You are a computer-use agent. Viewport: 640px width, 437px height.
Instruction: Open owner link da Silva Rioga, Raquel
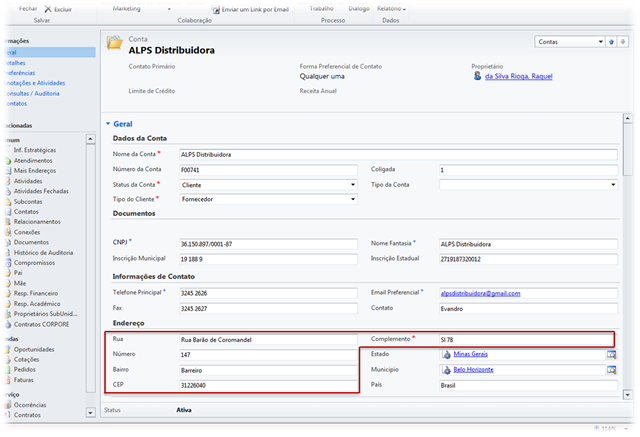coord(518,76)
